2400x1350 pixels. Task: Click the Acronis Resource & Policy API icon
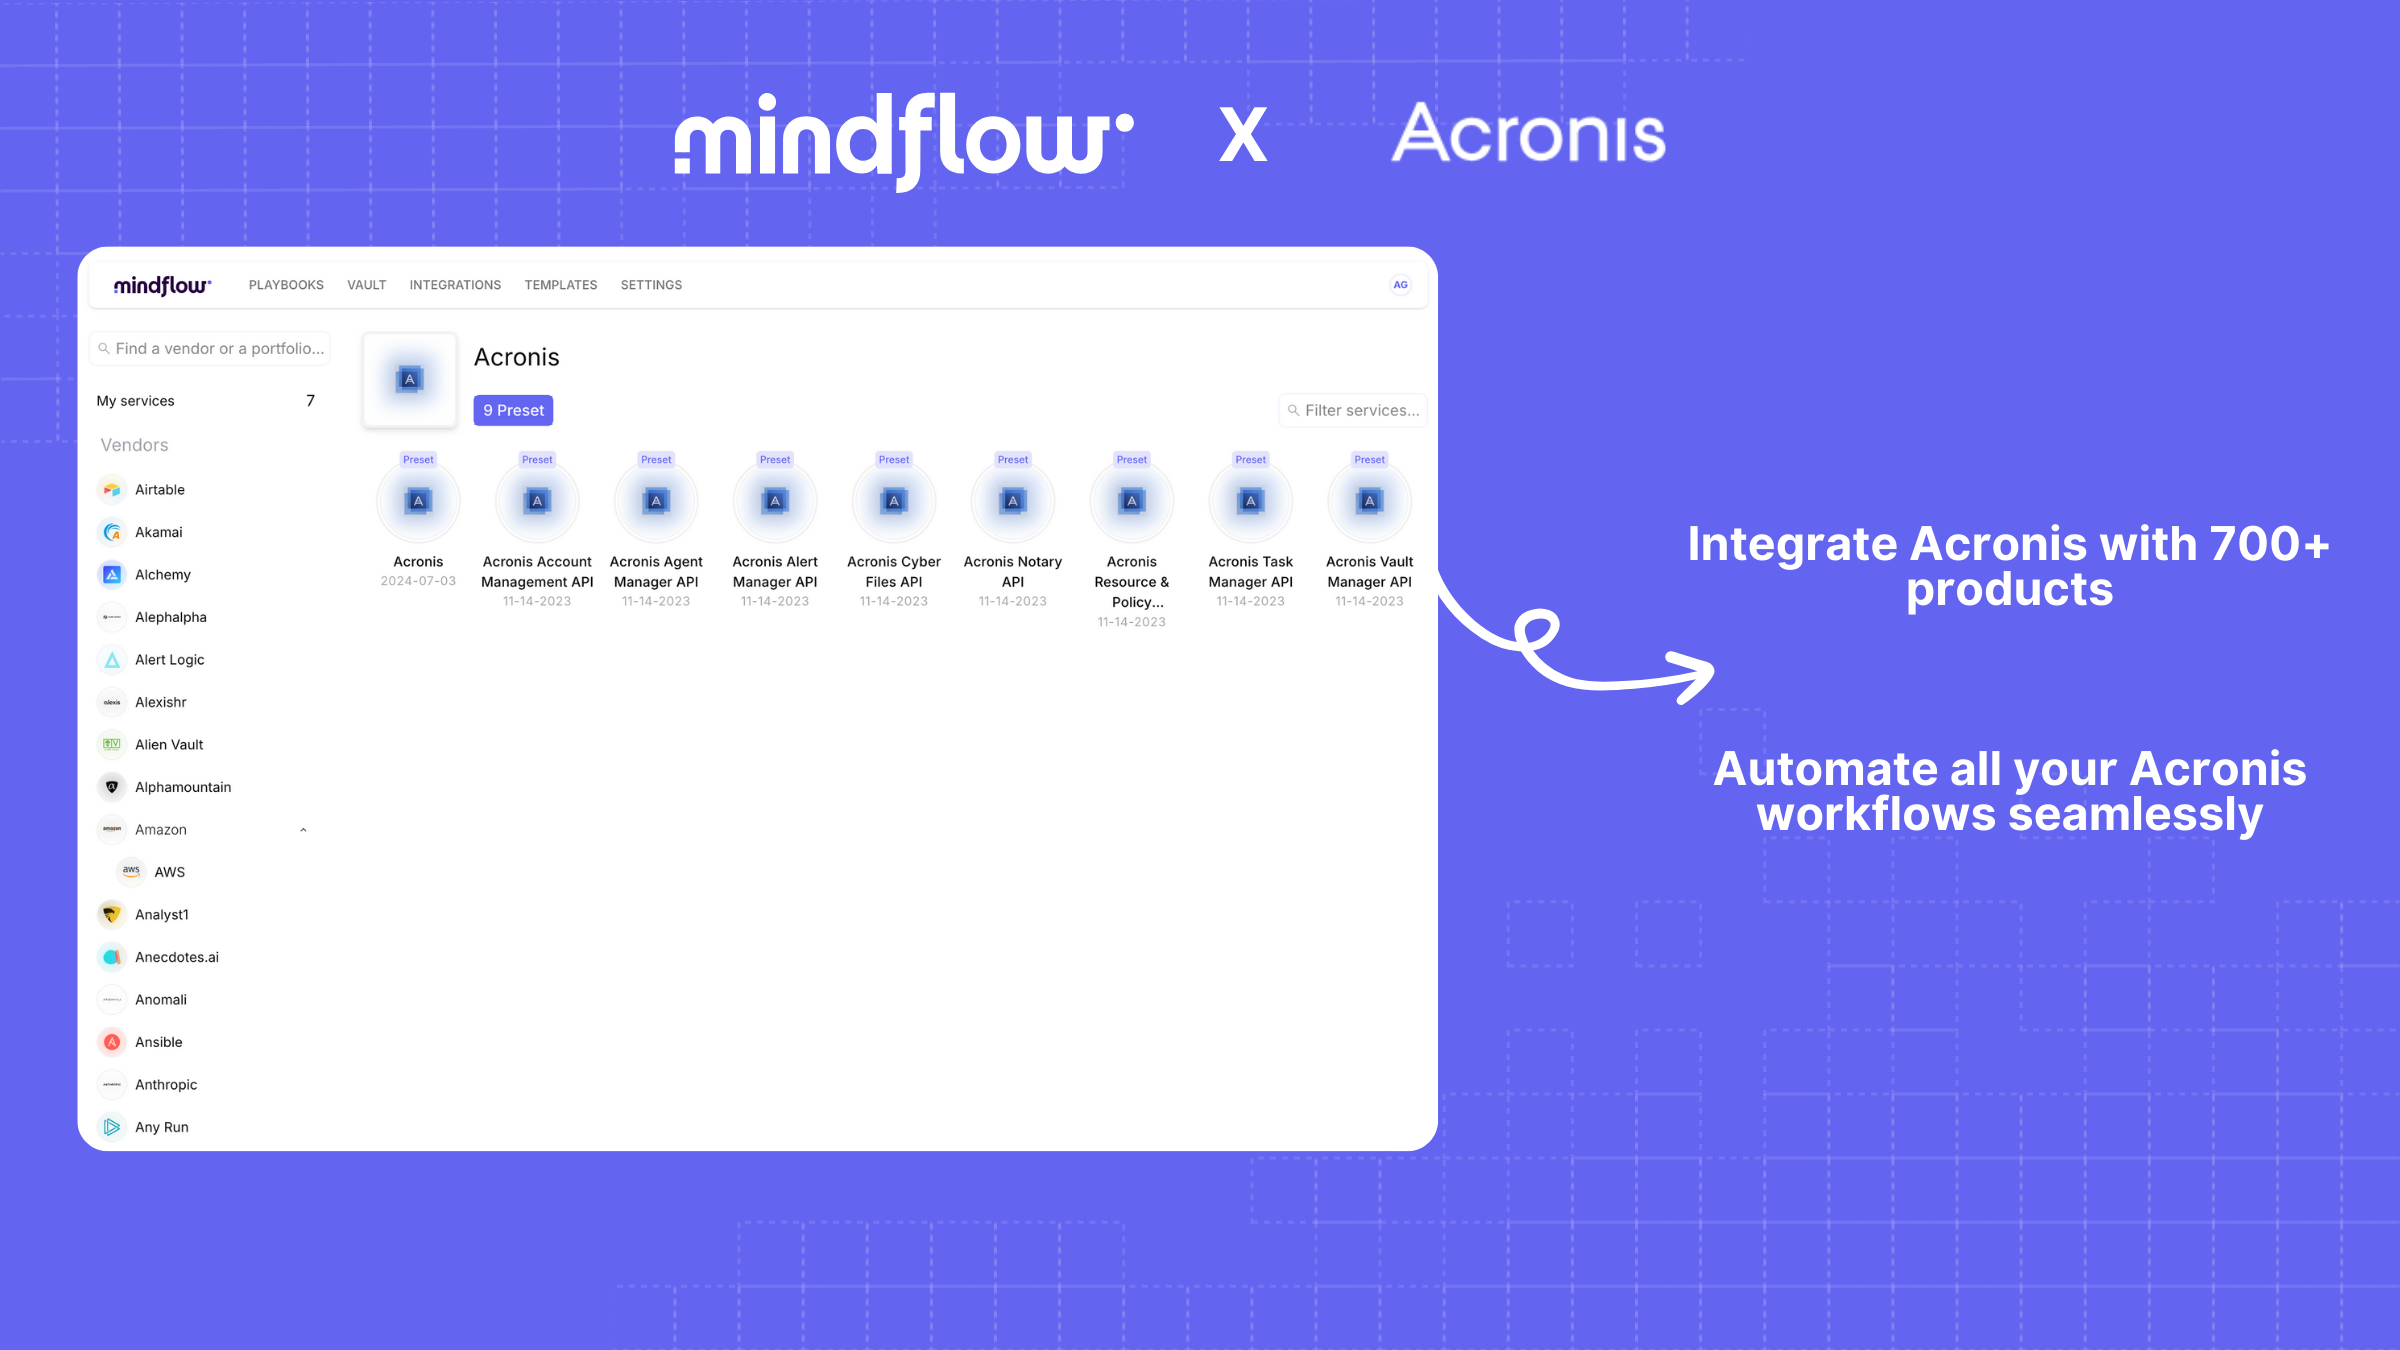click(x=1131, y=501)
